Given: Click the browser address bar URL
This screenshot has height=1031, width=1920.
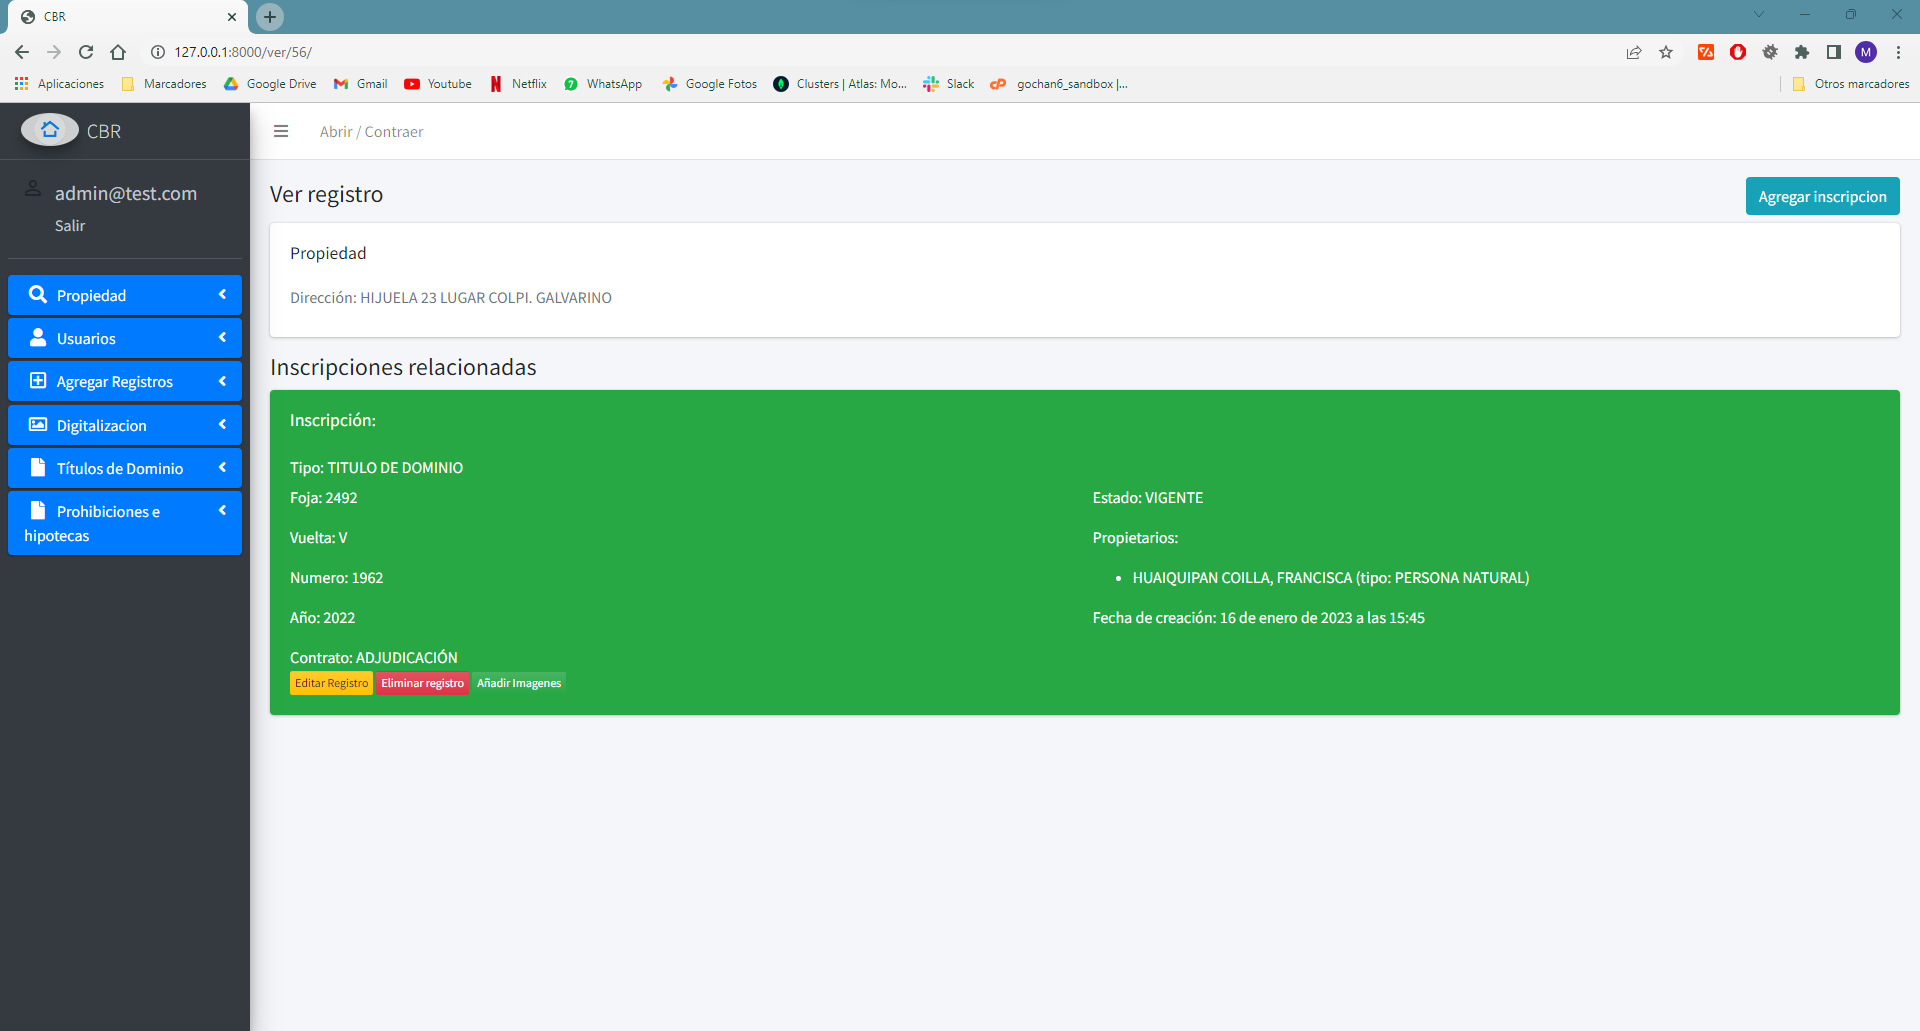Looking at the screenshot, I should pos(243,52).
